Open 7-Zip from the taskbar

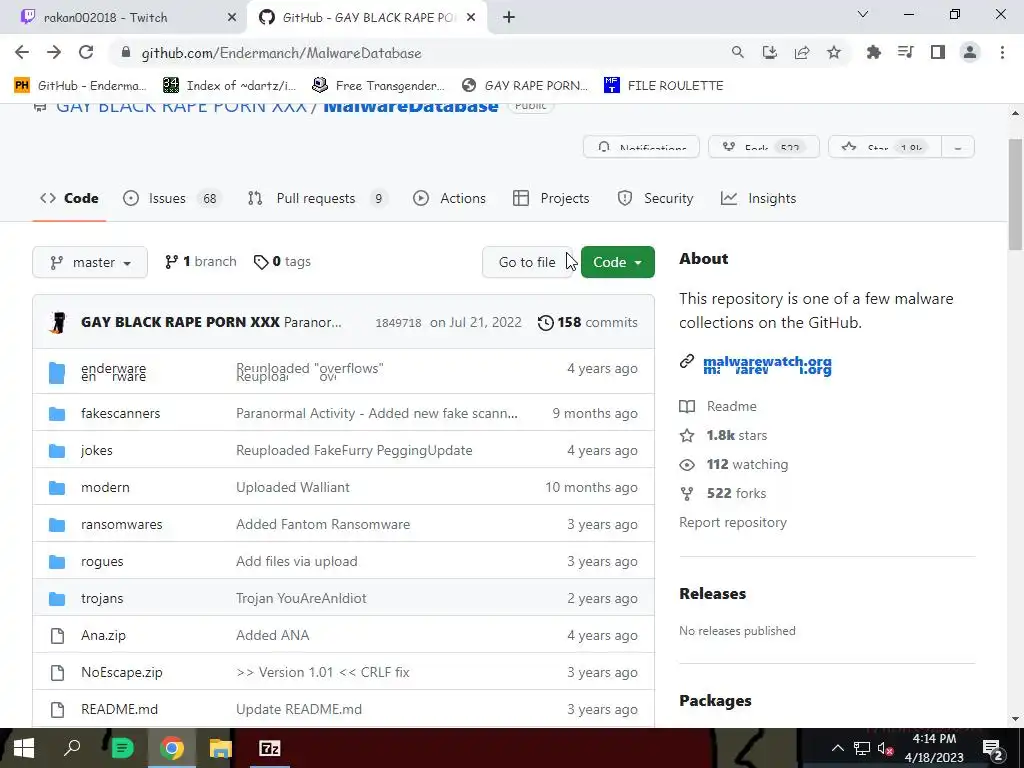pos(270,748)
